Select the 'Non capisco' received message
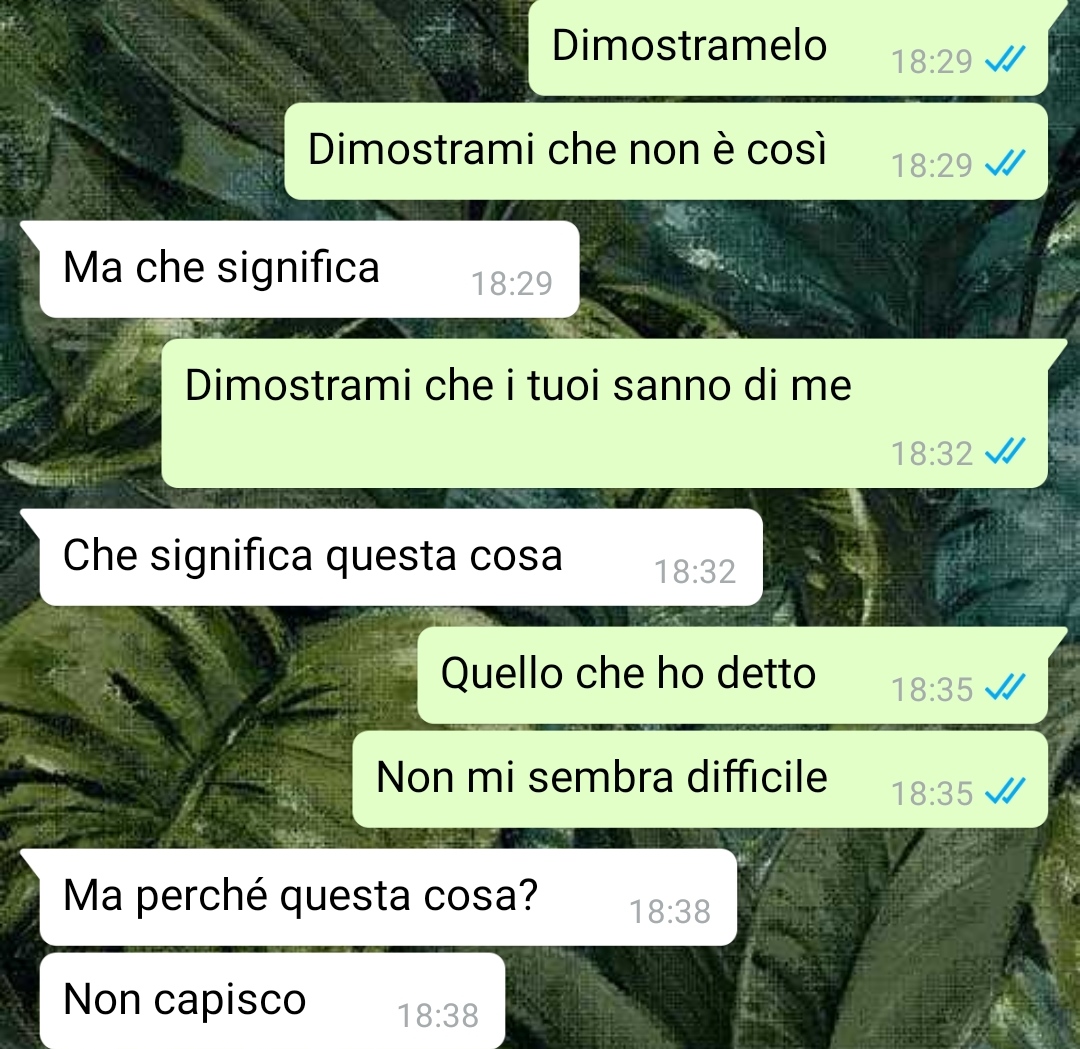 tap(272, 1001)
